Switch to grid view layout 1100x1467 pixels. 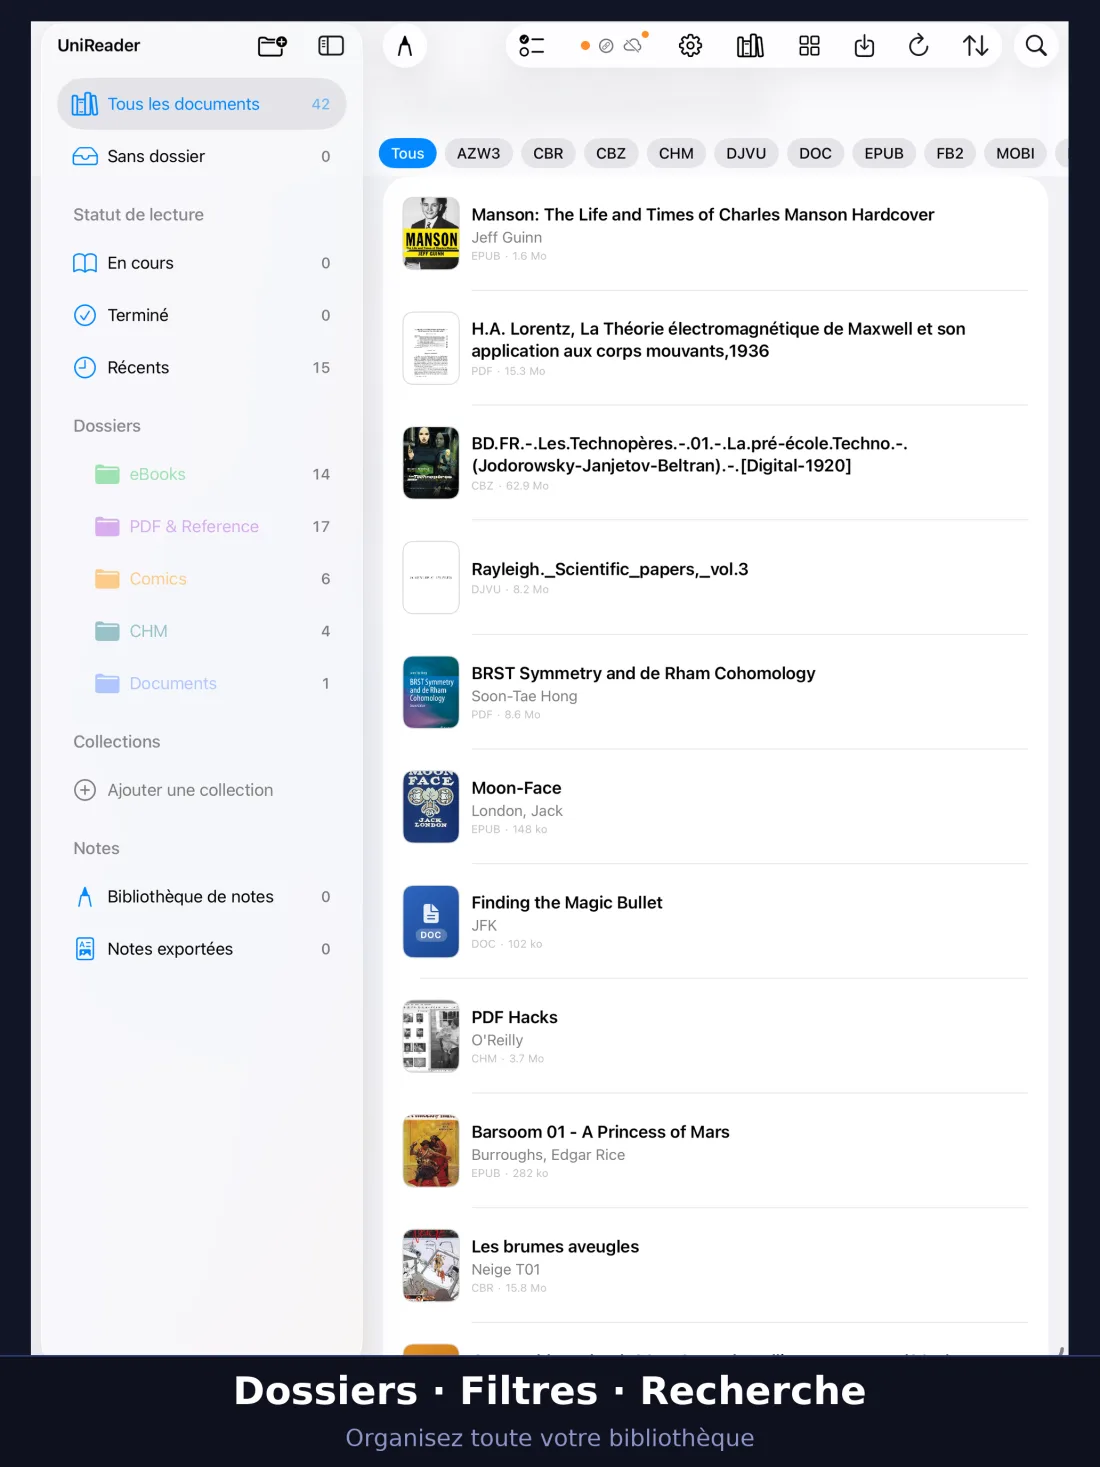coord(809,46)
